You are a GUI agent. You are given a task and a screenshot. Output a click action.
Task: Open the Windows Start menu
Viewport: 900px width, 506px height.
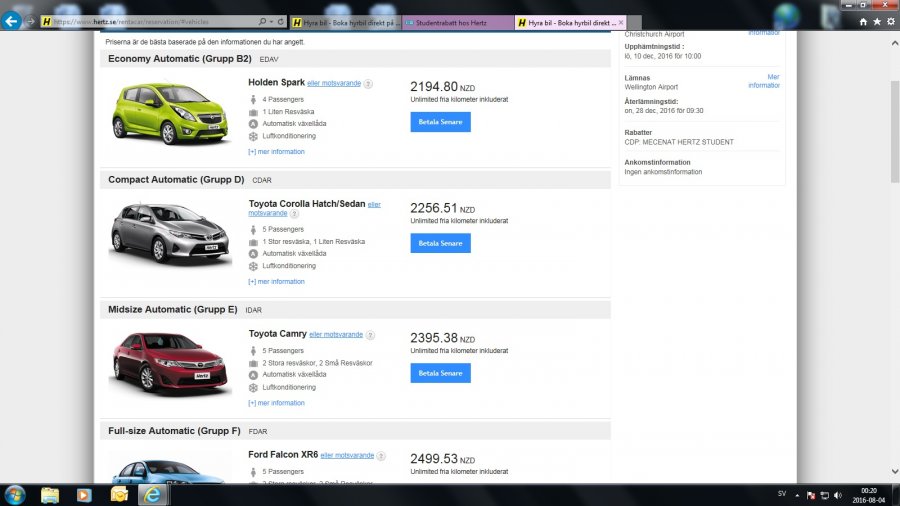[x=15, y=494]
